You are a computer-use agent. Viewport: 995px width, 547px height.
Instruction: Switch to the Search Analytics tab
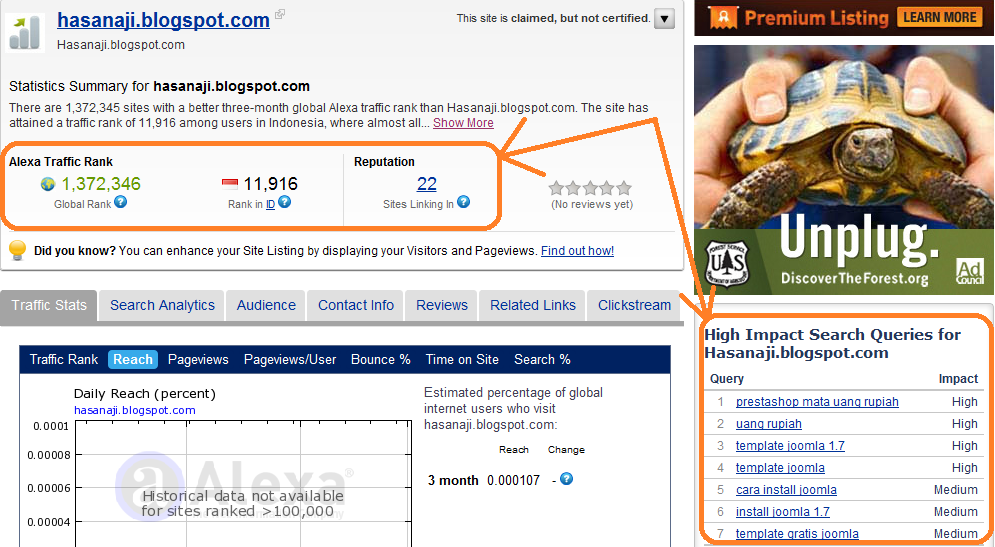(x=162, y=305)
